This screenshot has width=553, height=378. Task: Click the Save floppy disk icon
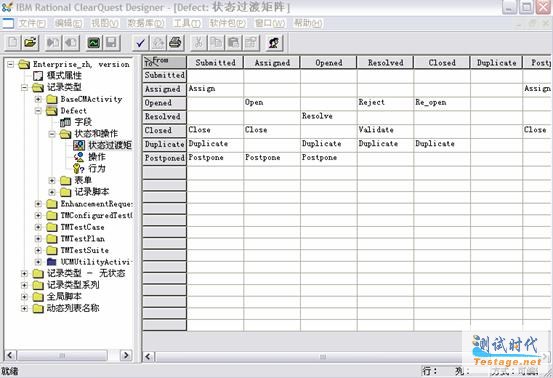click(x=111, y=43)
